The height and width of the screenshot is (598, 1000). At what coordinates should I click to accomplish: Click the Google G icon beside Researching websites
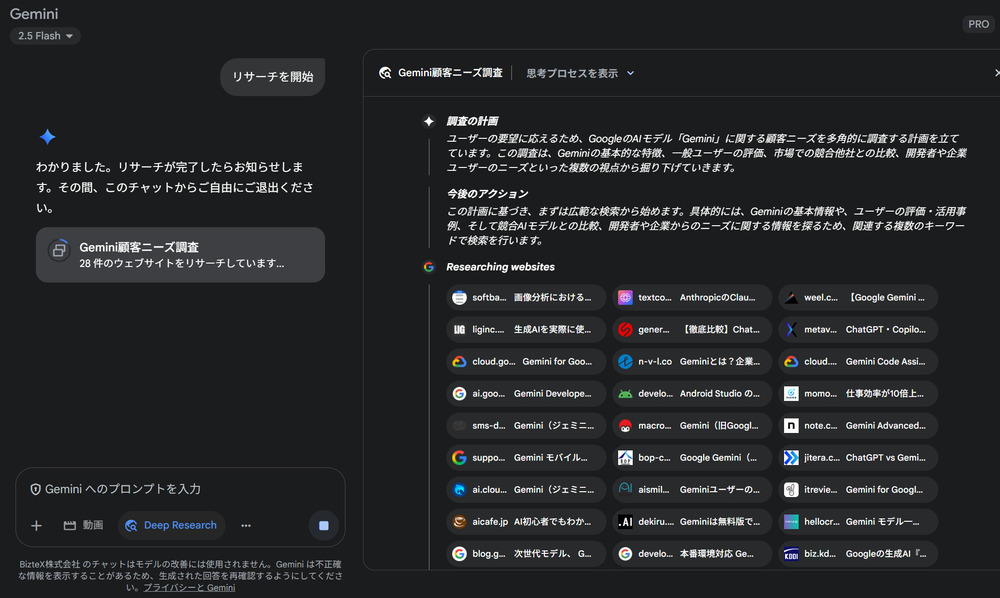click(429, 267)
